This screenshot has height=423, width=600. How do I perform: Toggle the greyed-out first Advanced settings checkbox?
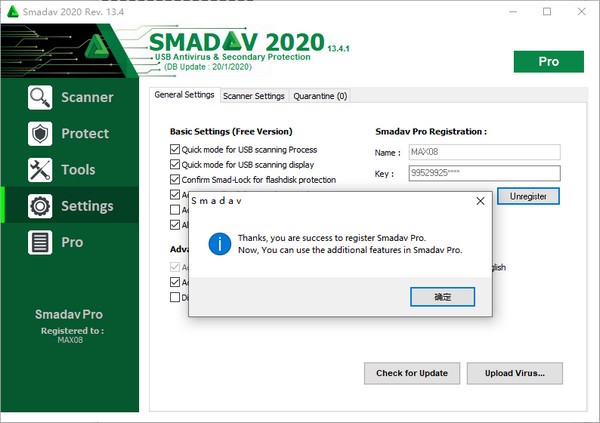pyautogui.click(x=175, y=267)
